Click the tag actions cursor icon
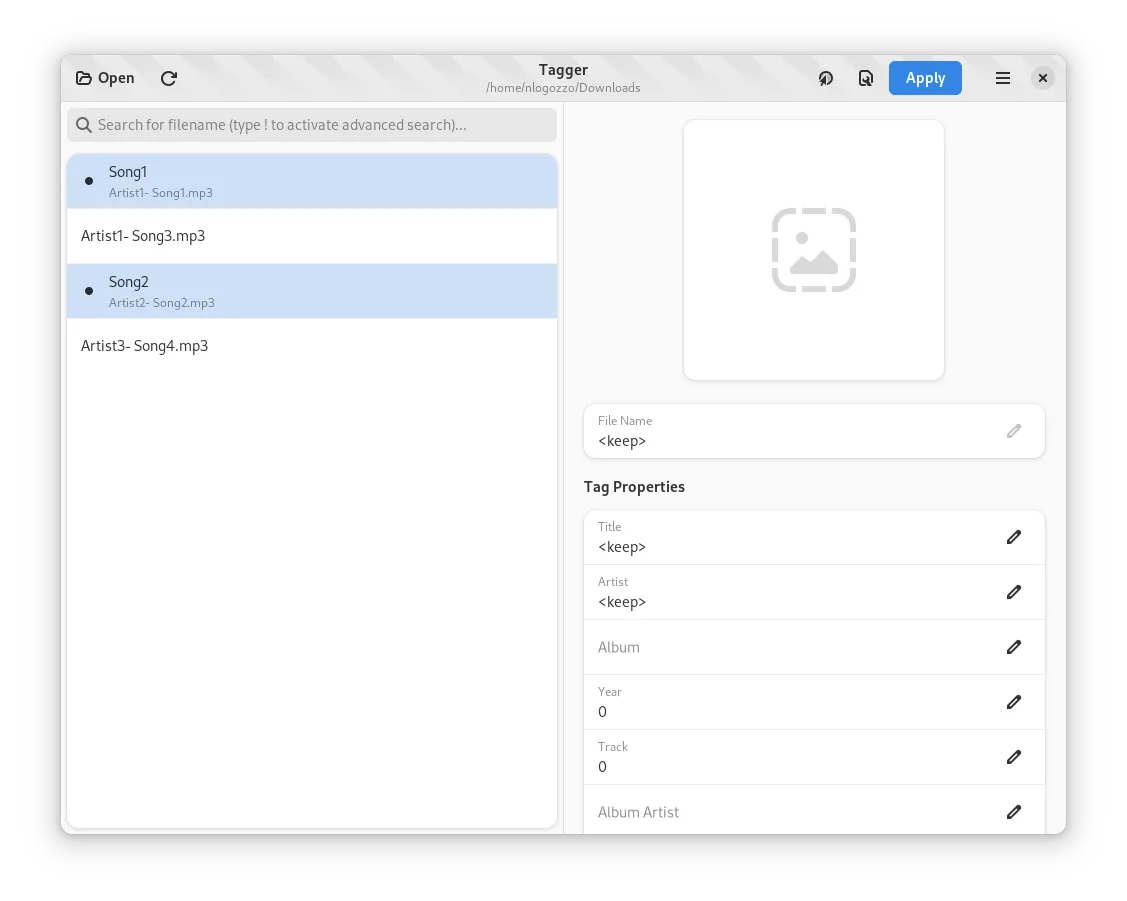This screenshot has height=901, width=1127. pyautogui.click(x=826, y=78)
